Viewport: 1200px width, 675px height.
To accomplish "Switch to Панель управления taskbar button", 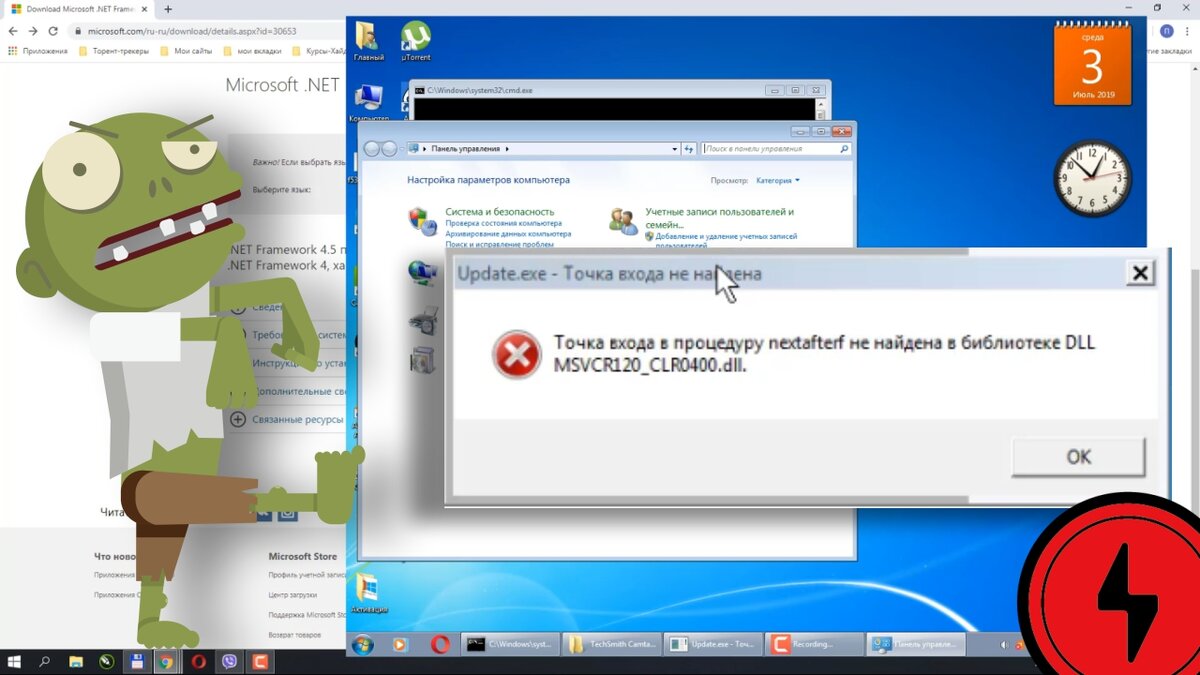I will 917,644.
